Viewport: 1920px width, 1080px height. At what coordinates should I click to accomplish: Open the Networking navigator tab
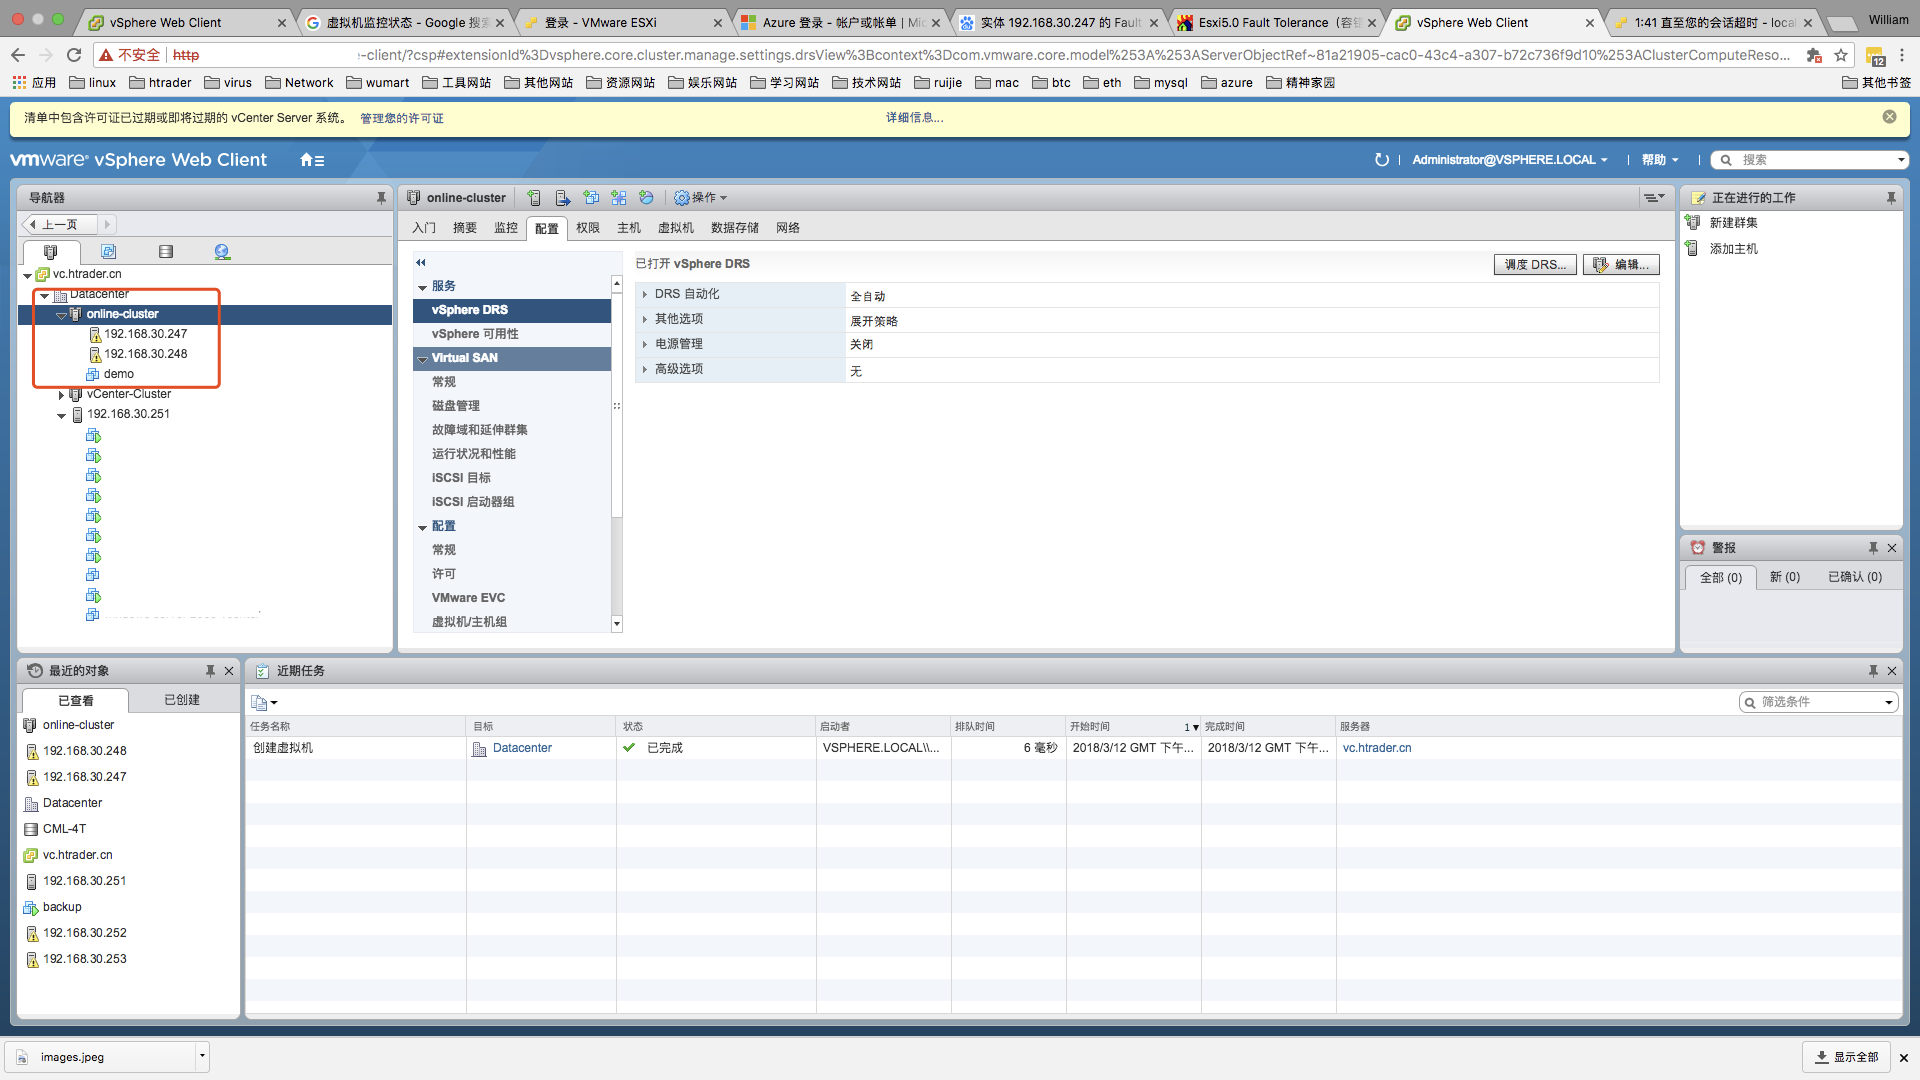222,252
